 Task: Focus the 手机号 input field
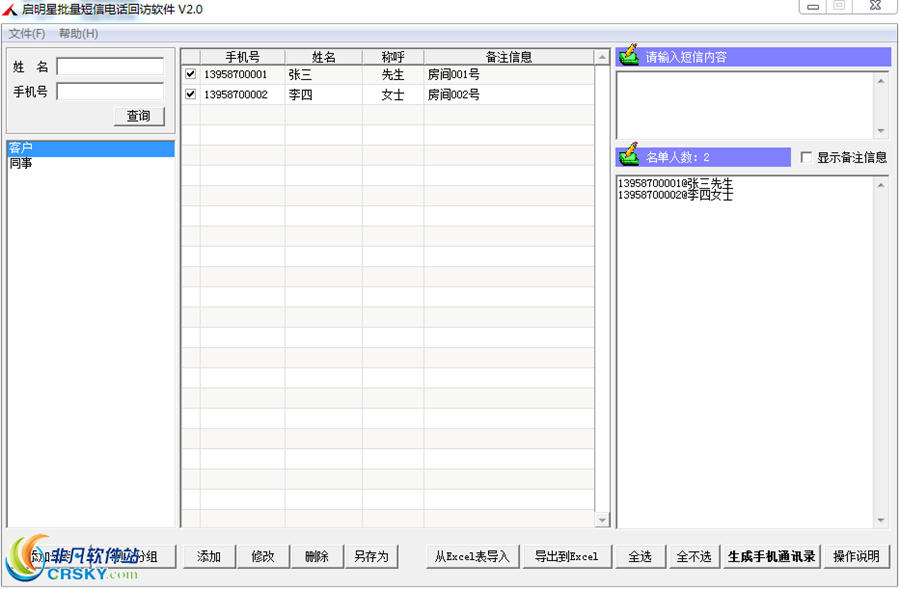coord(110,91)
